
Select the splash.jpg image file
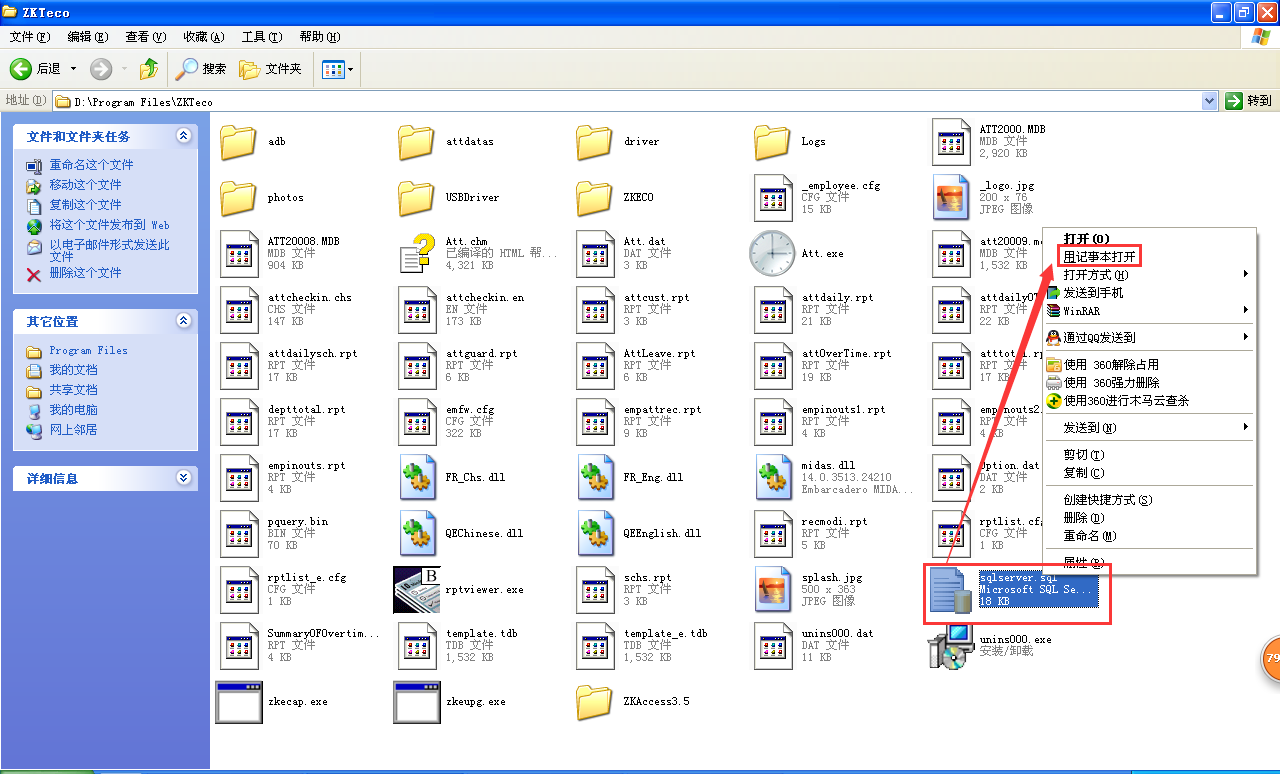coord(771,590)
